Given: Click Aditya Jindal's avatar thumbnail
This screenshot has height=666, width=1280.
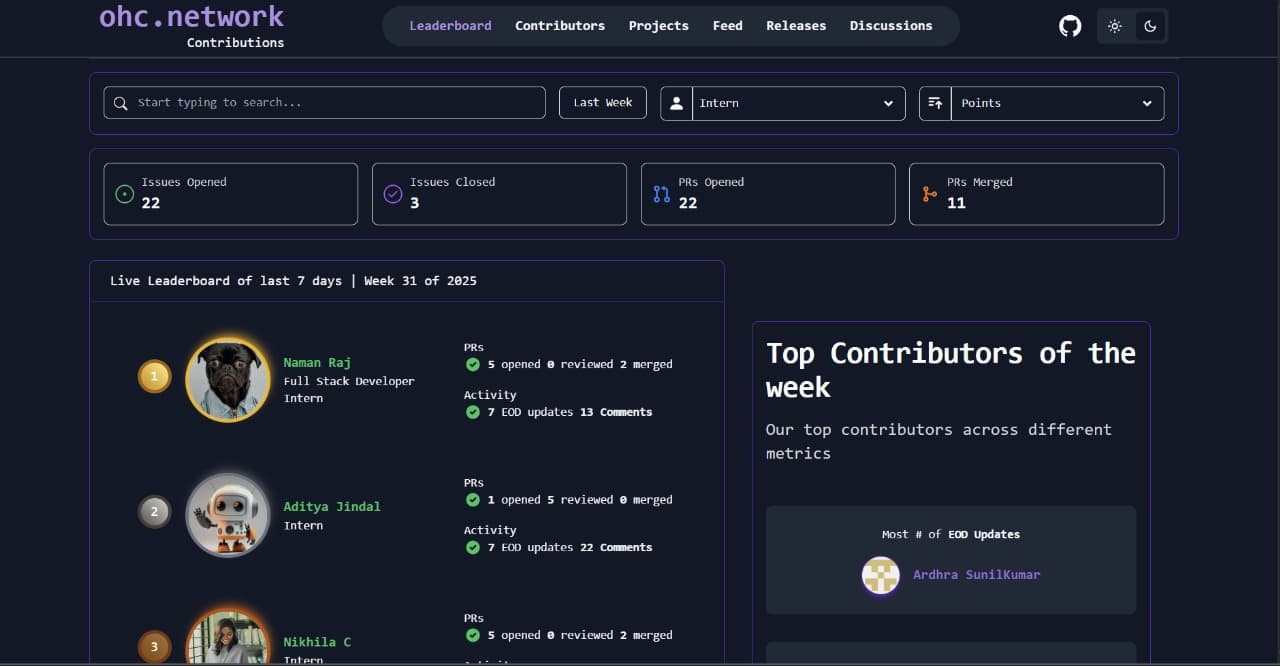Looking at the screenshot, I should click(228, 515).
